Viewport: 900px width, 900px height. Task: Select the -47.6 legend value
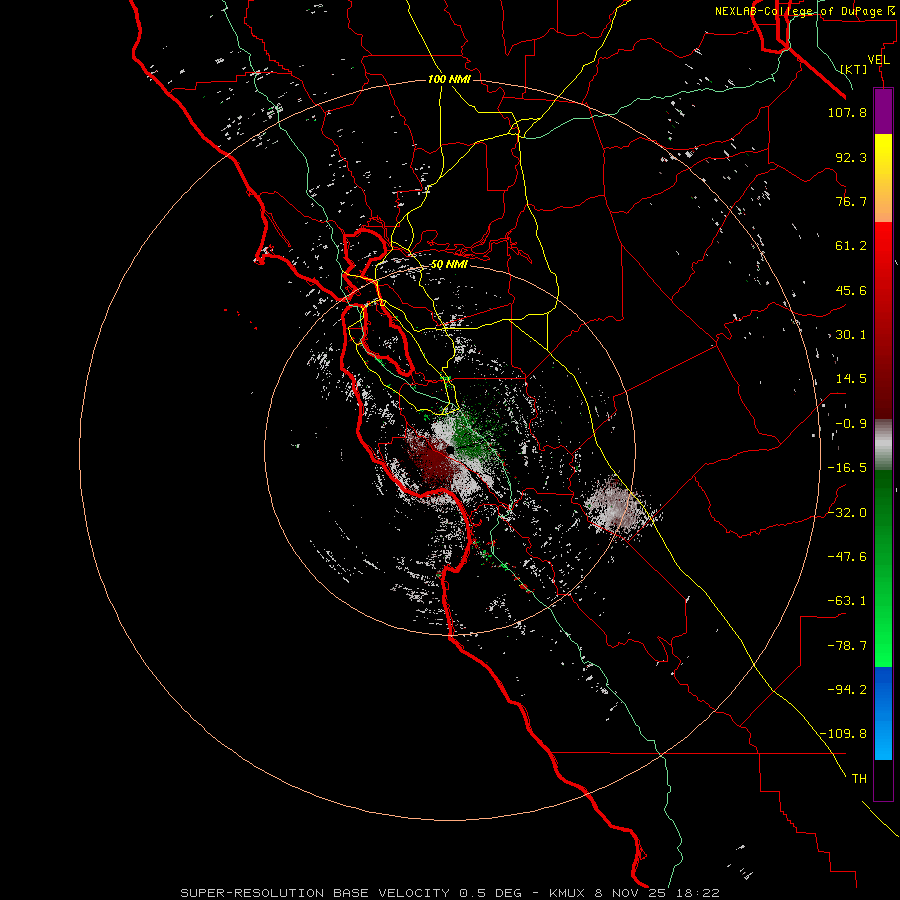click(x=847, y=557)
